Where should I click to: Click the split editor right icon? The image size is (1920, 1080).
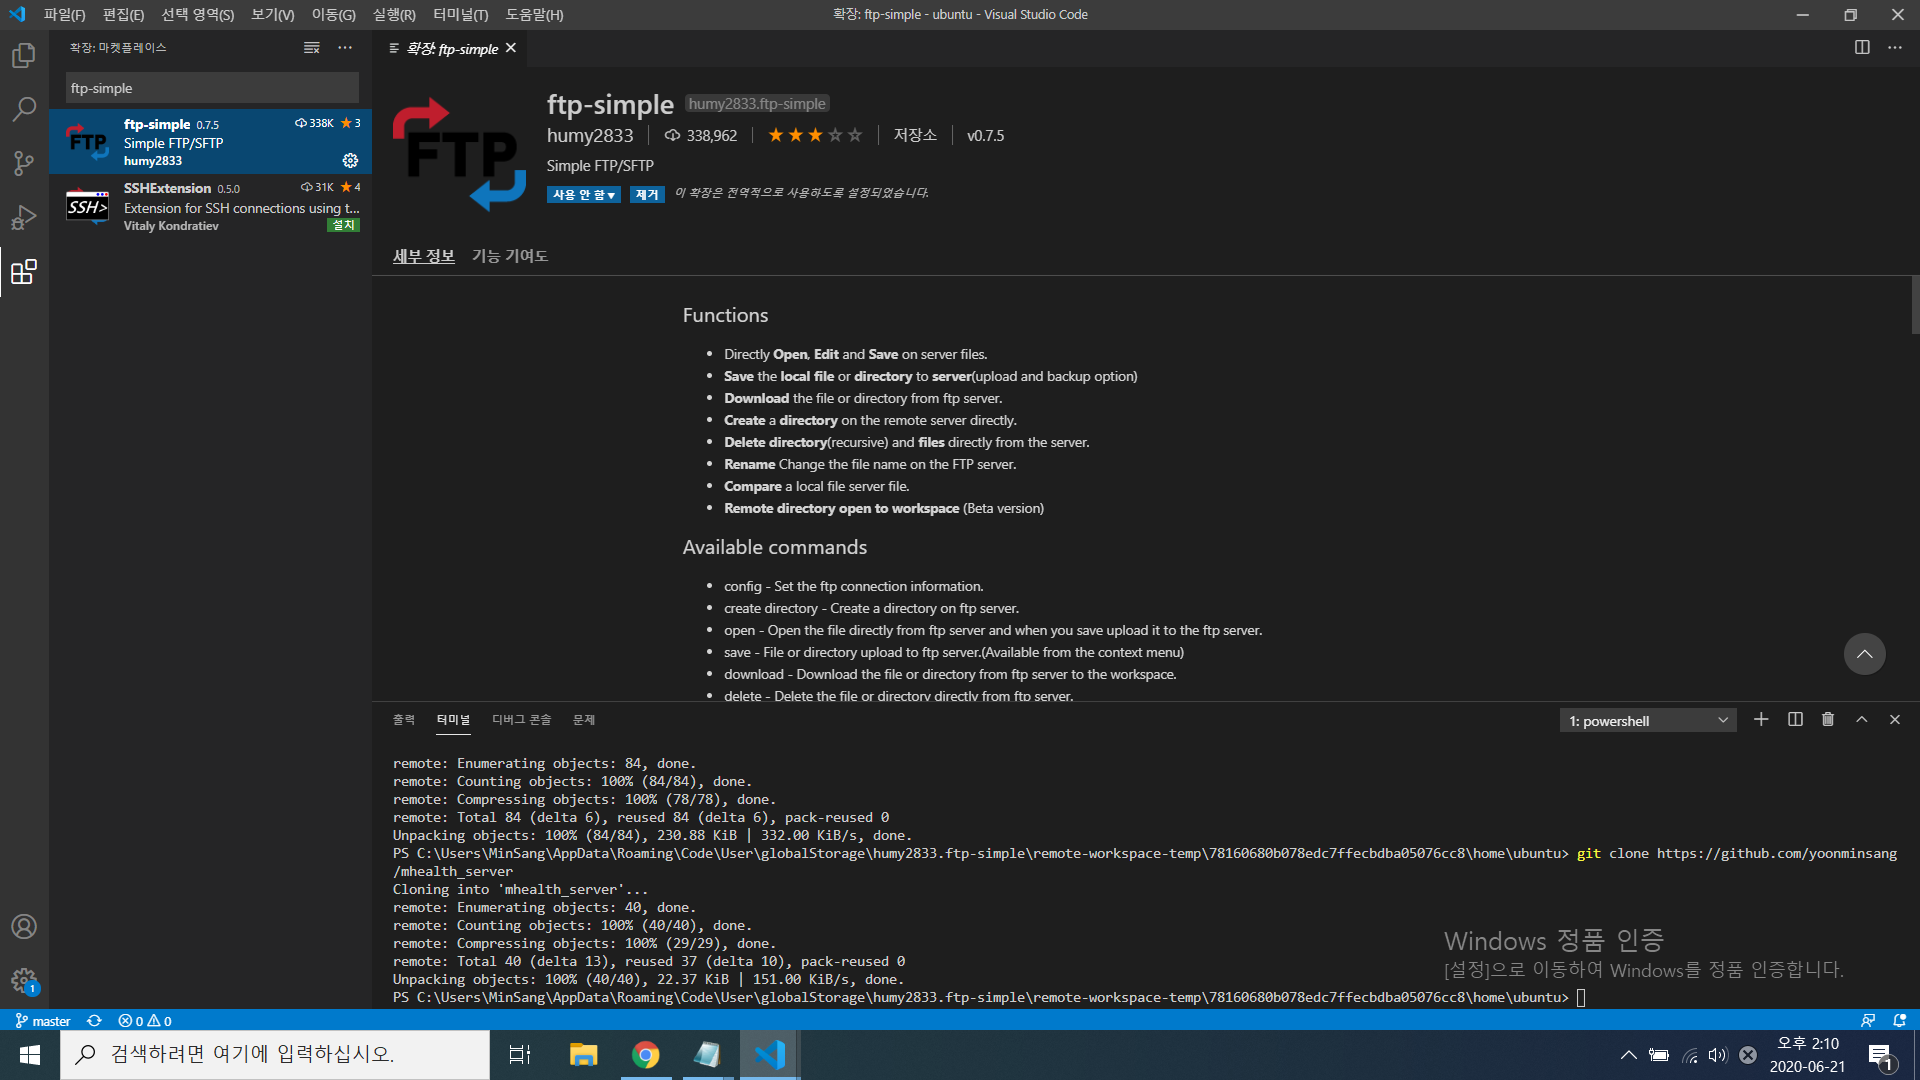[x=1862, y=48]
